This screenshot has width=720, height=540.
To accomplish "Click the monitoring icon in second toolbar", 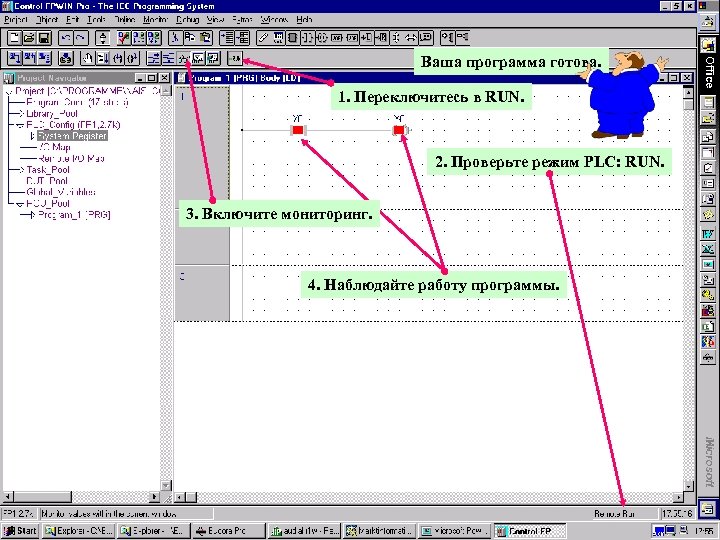I will tap(183, 58).
